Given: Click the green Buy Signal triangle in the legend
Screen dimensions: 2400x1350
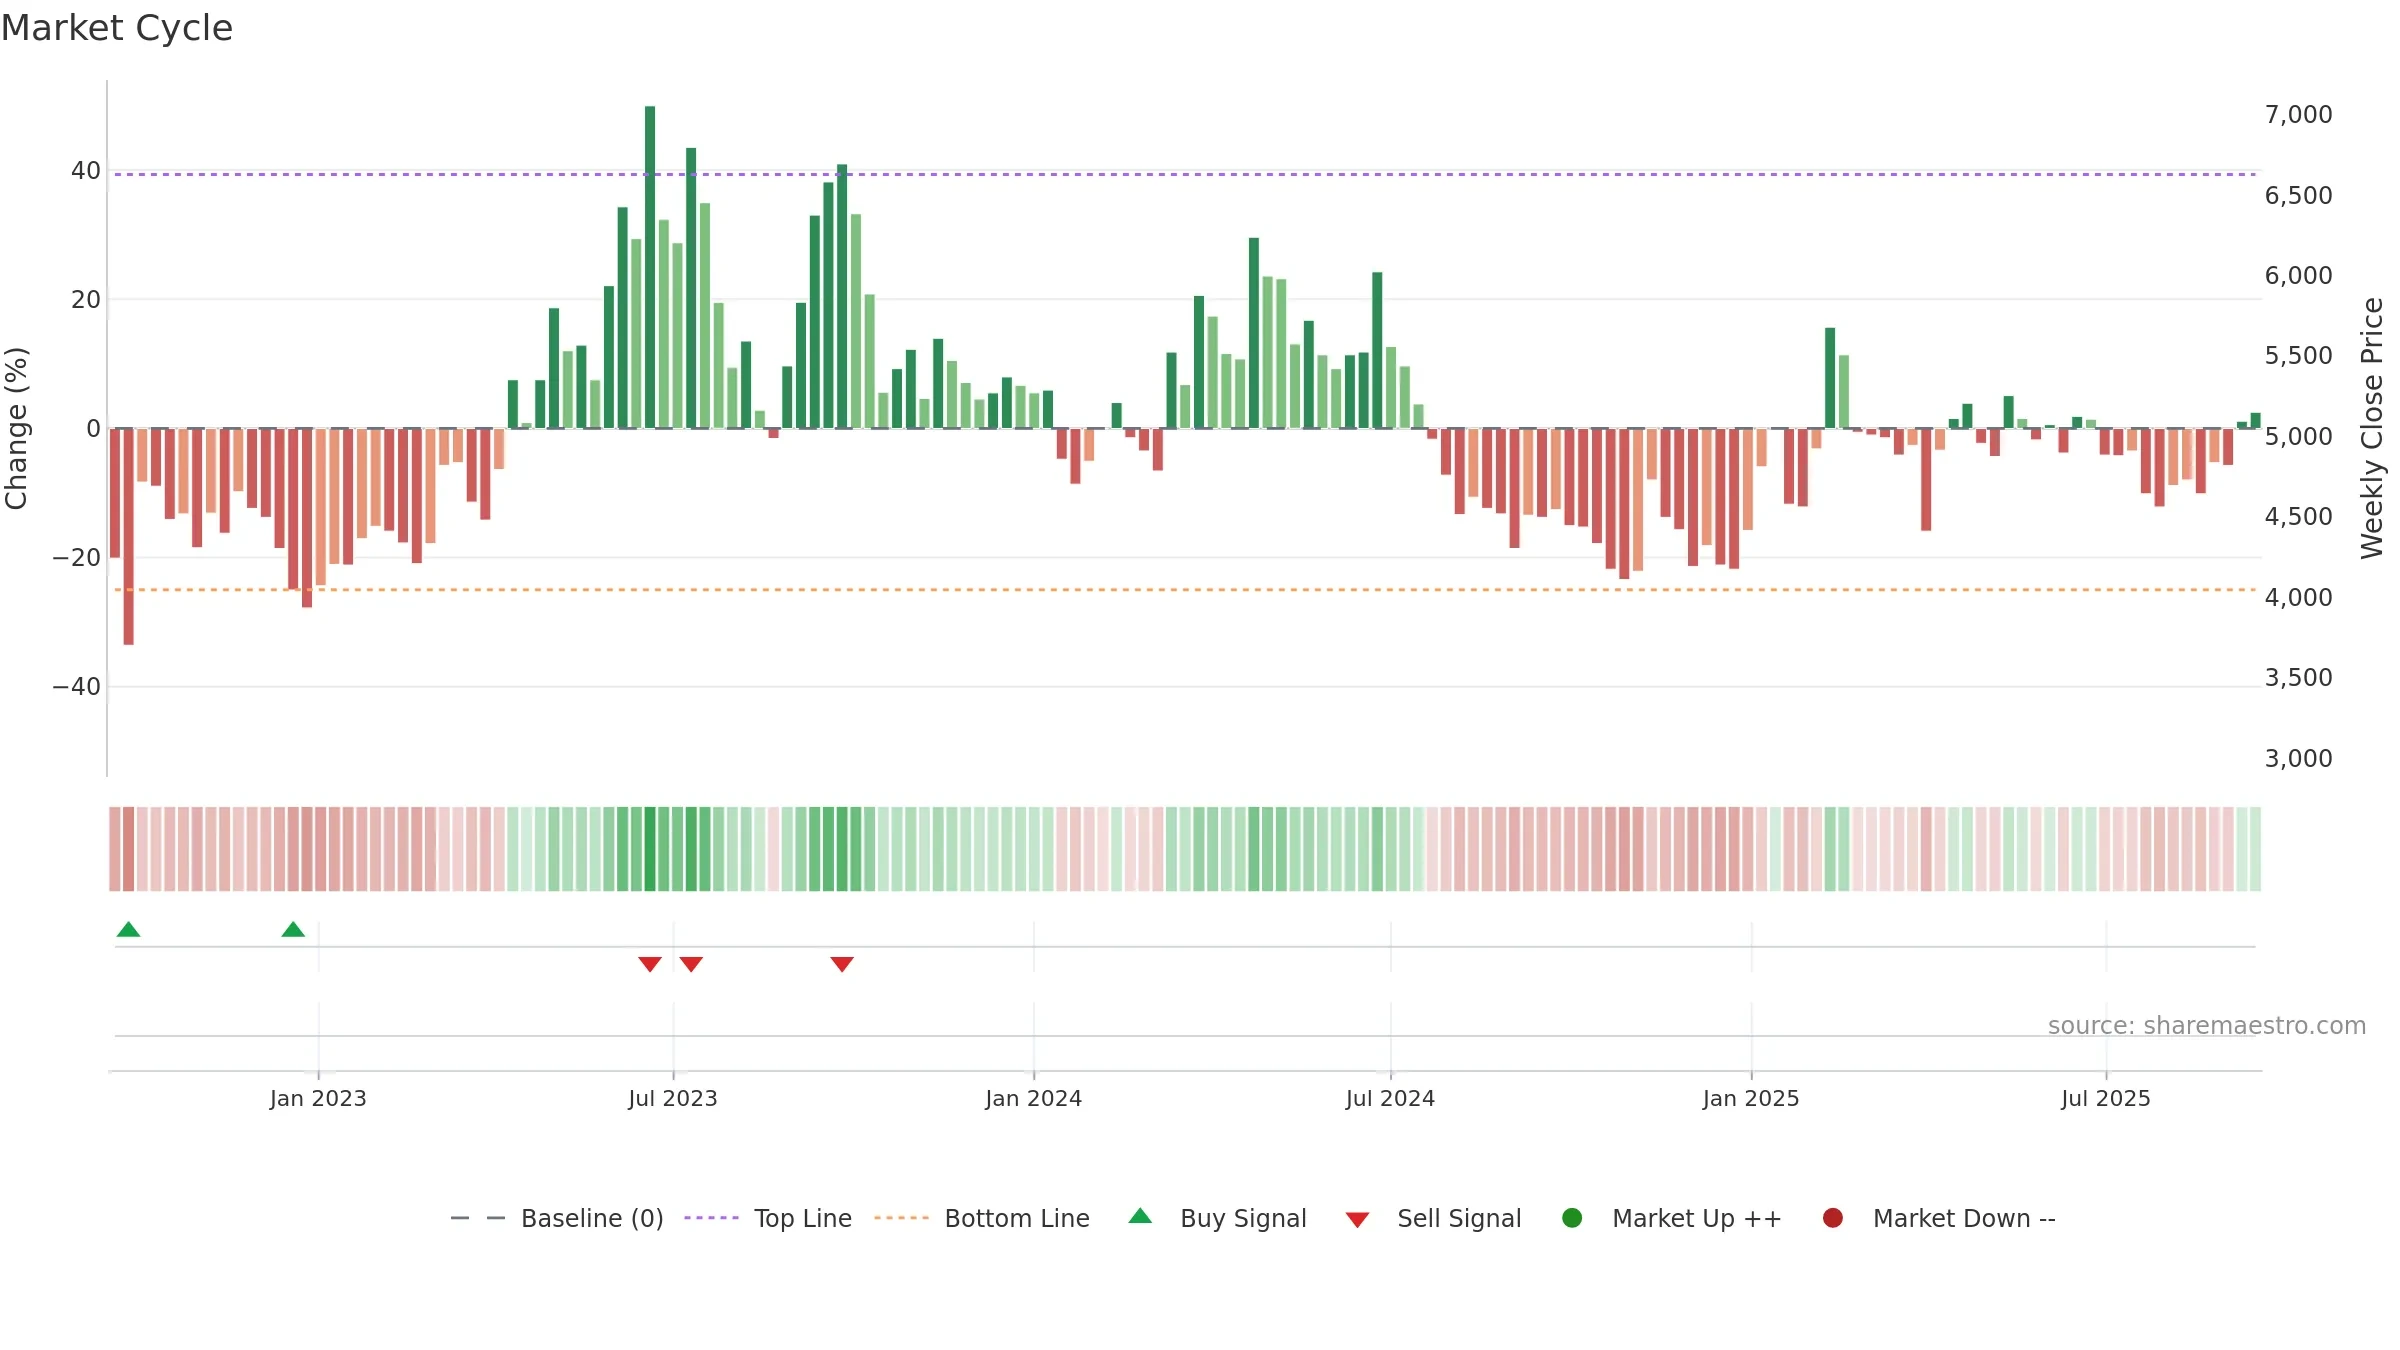Looking at the screenshot, I should (1140, 1216).
